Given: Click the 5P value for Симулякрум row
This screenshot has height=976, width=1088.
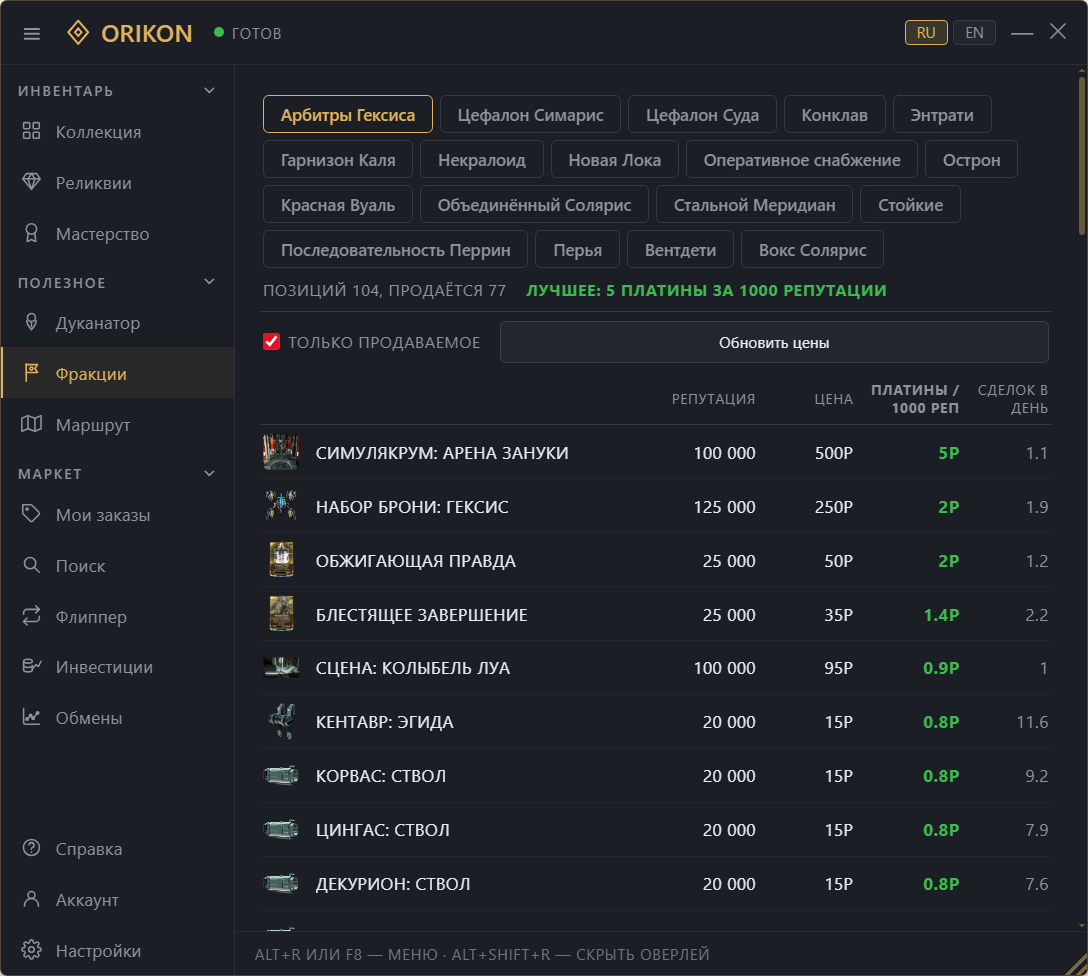Looking at the screenshot, I should click(x=949, y=452).
